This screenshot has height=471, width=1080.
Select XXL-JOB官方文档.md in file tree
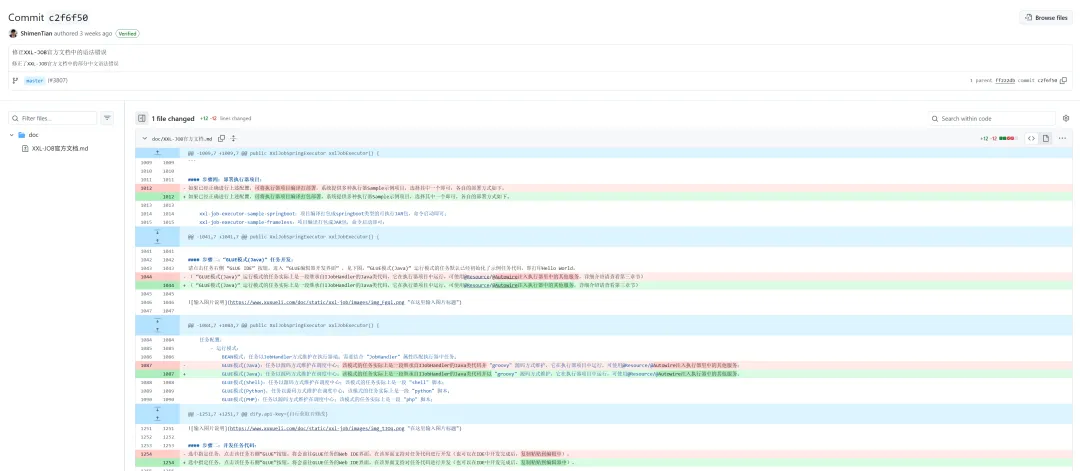60,148
